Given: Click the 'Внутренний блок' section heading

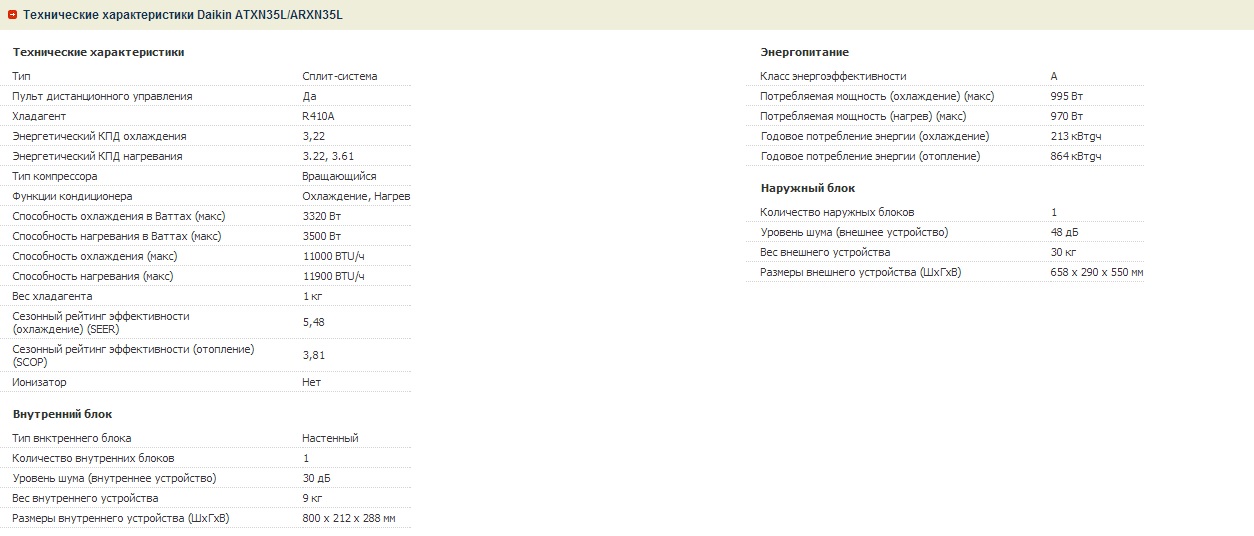Looking at the screenshot, I should 62,414.
